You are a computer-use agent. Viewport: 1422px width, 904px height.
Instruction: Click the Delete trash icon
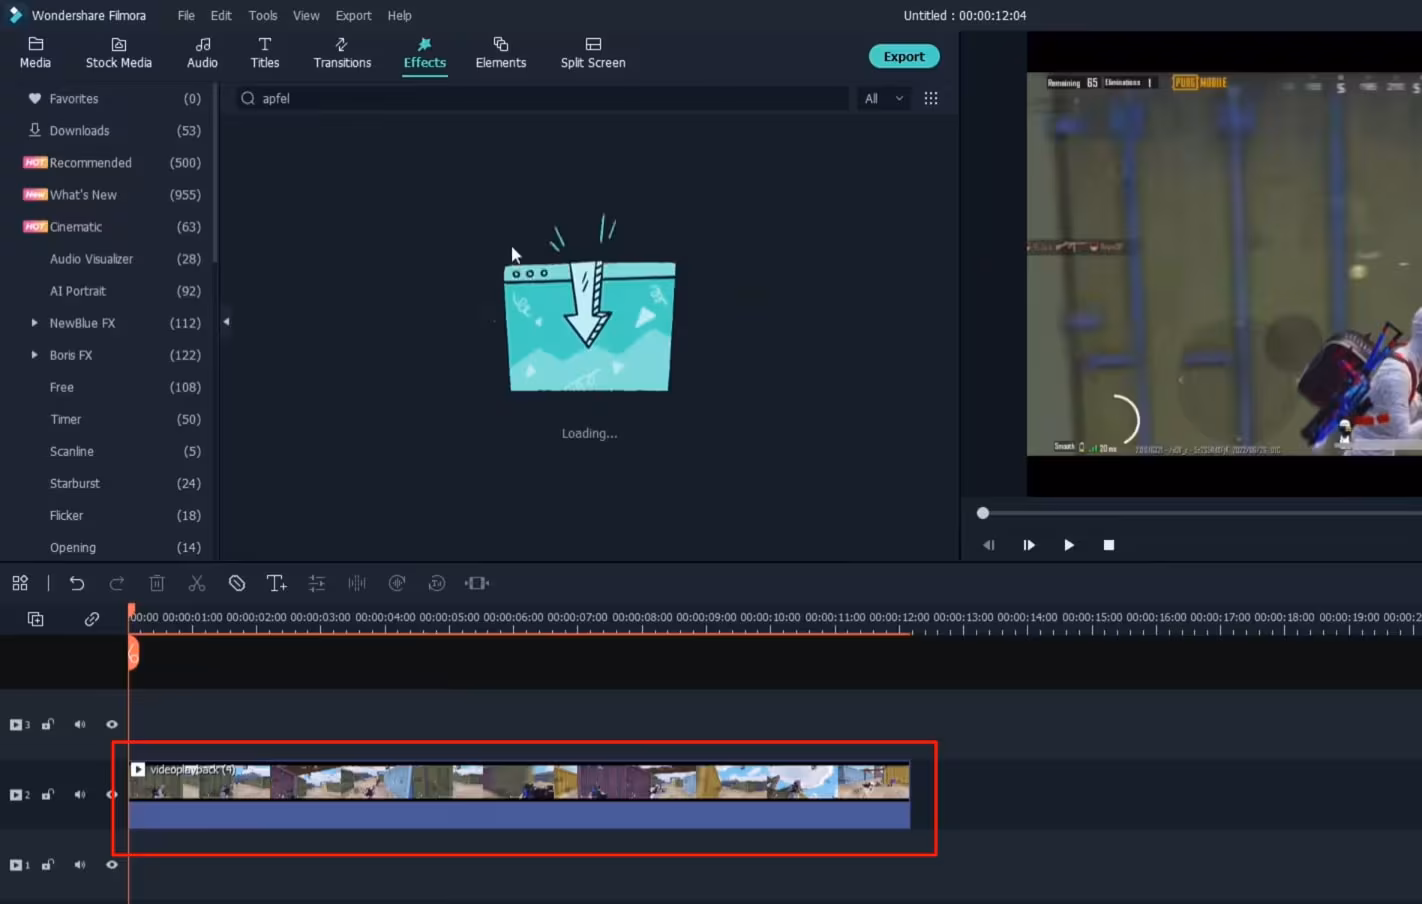pos(157,583)
